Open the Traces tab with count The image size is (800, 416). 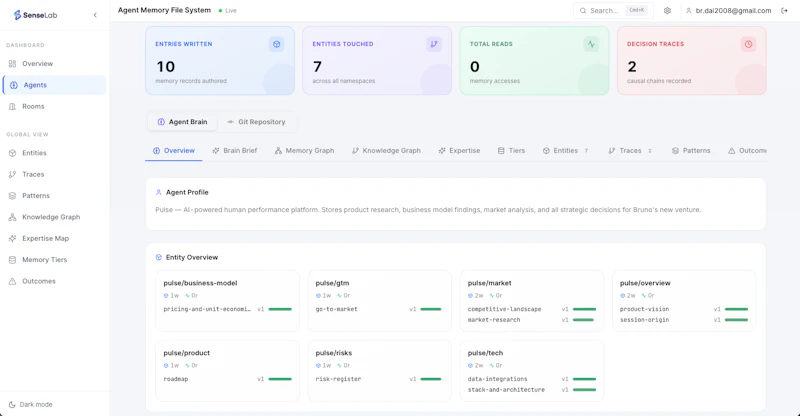630,151
